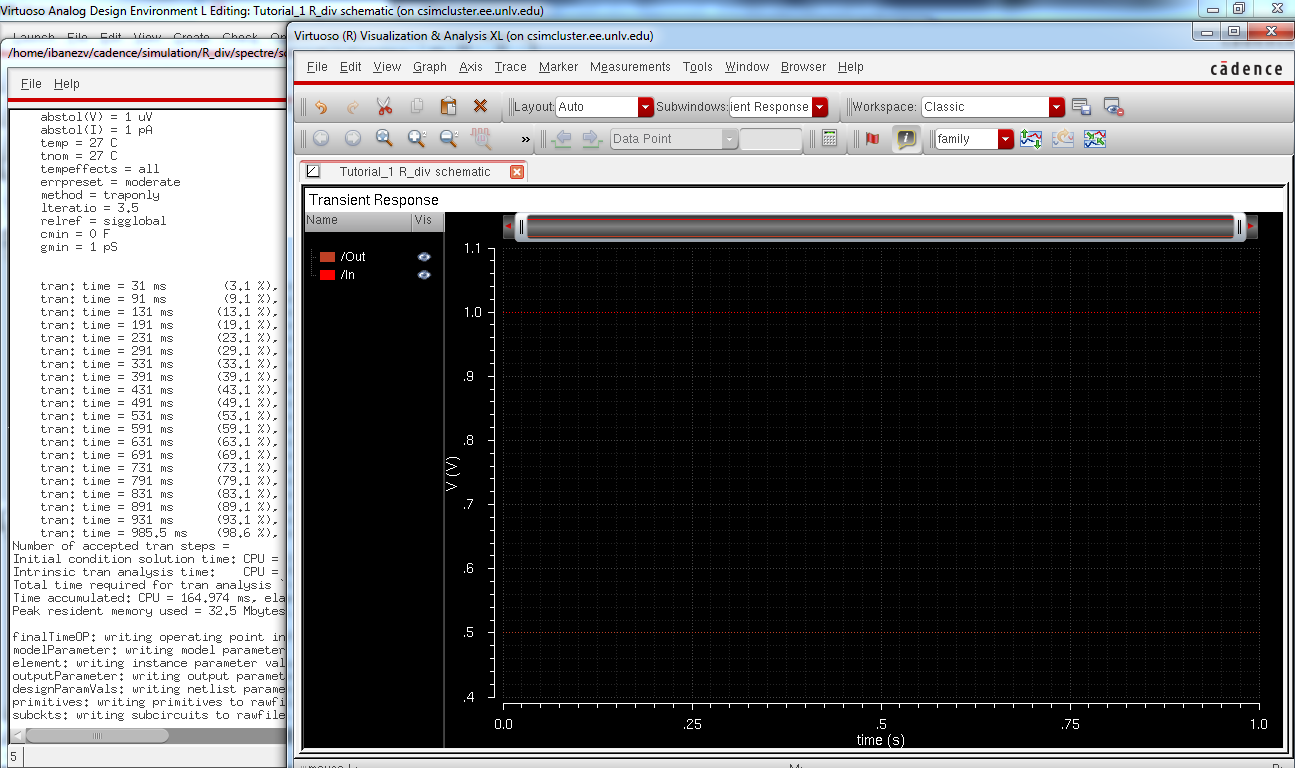Image resolution: width=1295 pixels, height=768 pixels.
Task: Select the Tutorial_1 R_div schematic tab
Action: click(x=414, y=172)
